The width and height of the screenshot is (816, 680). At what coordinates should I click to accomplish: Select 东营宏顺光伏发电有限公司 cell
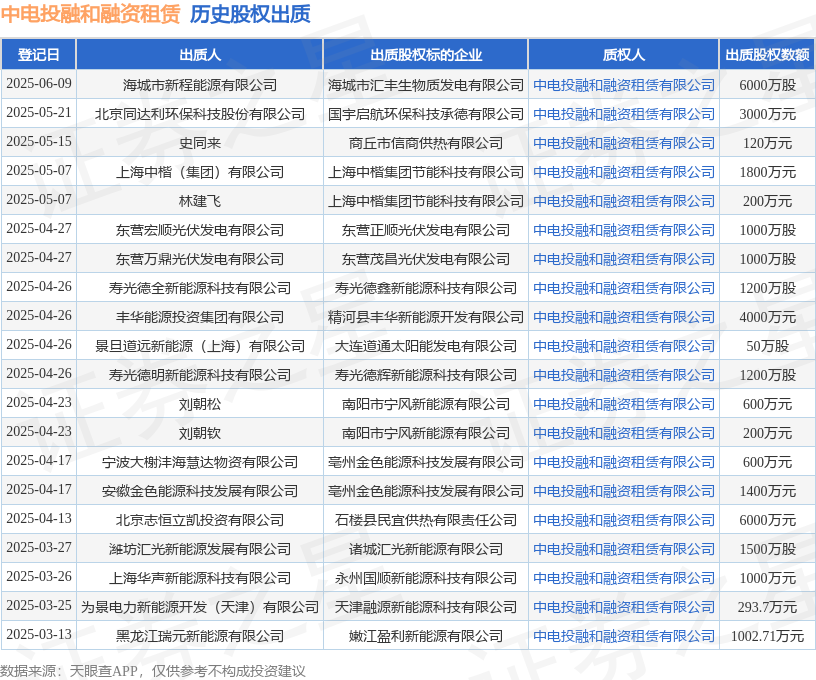pos(200,230)
